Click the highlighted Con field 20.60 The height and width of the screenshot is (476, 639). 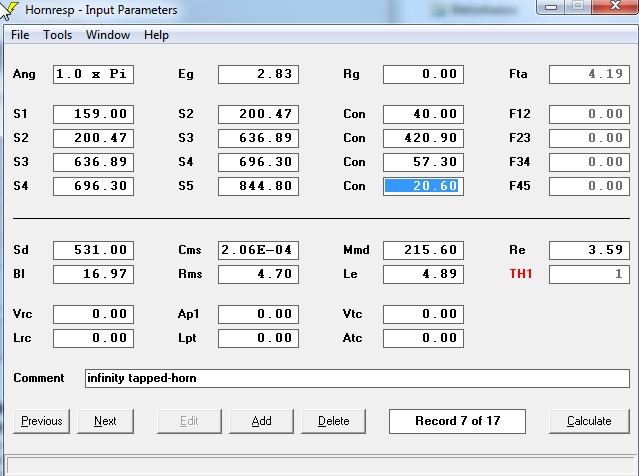423,186
